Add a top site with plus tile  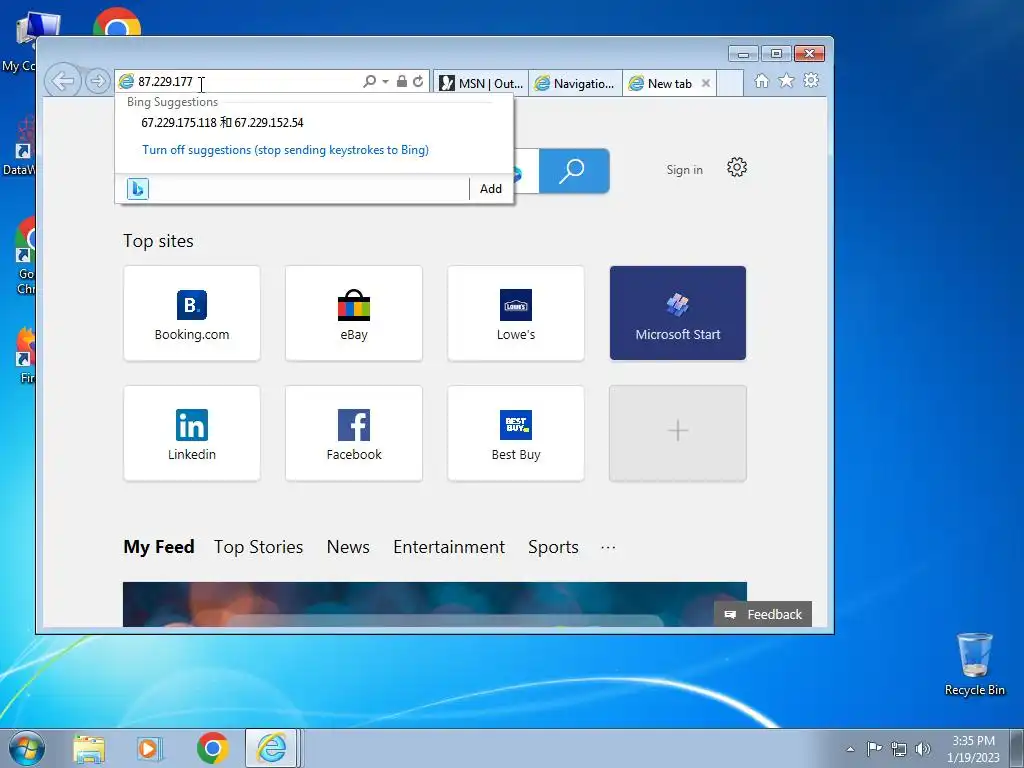point(678,433)
